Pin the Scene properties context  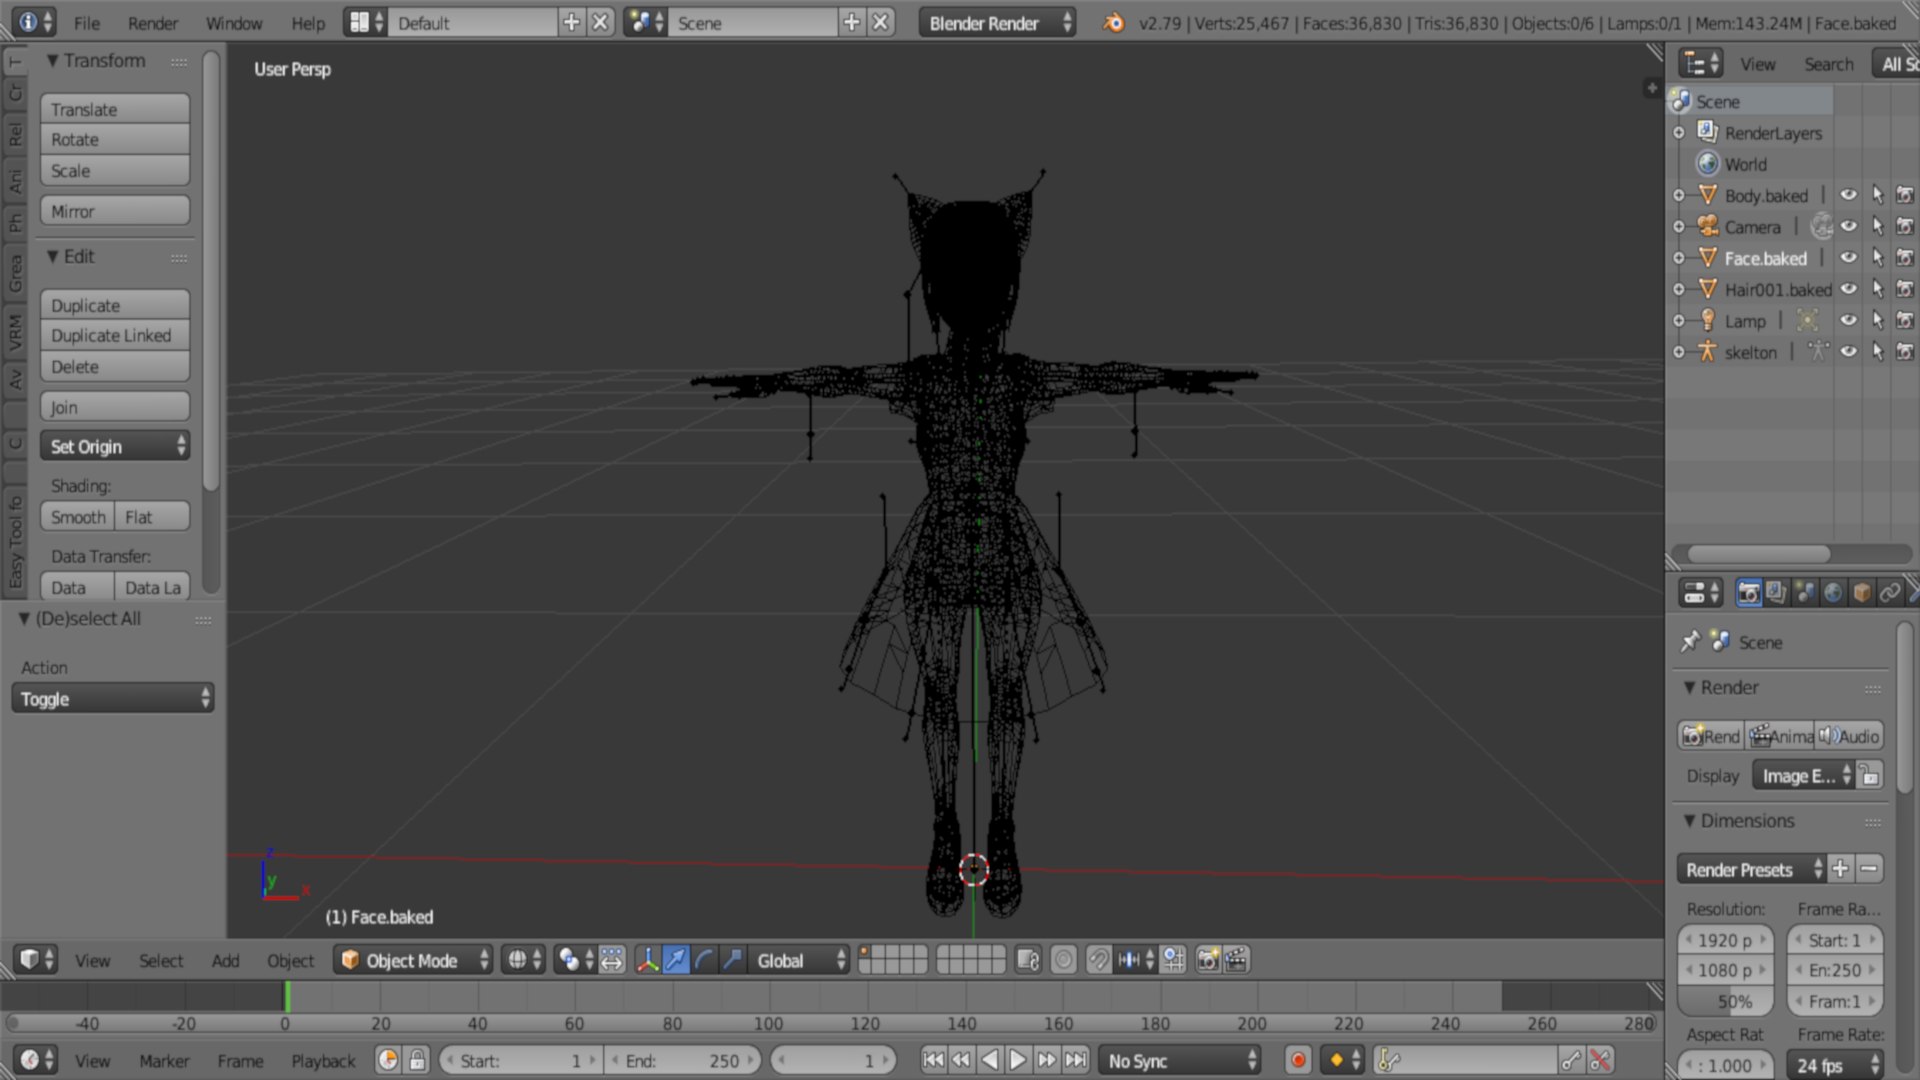[x=1690, y=641]
